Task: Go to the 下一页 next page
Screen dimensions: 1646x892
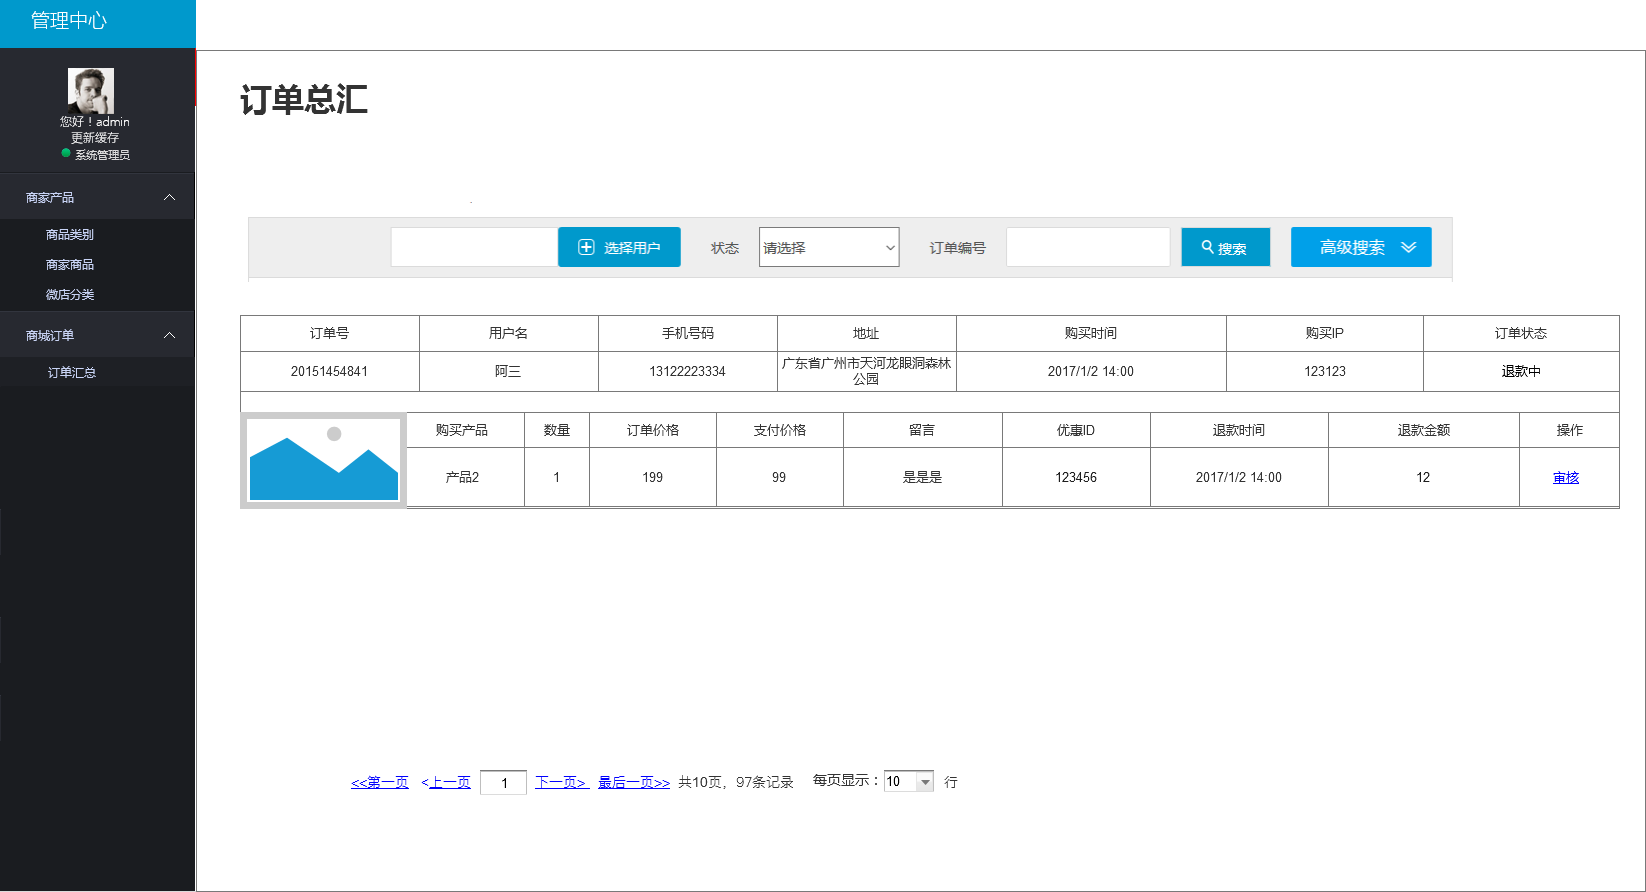Action: pyautogui.click(x=561, y=782)
